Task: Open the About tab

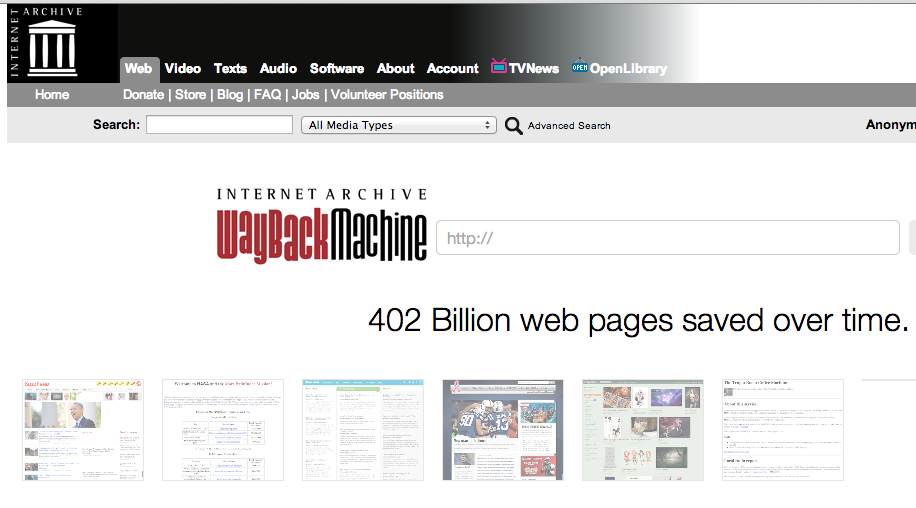Action: pos(395,68)
